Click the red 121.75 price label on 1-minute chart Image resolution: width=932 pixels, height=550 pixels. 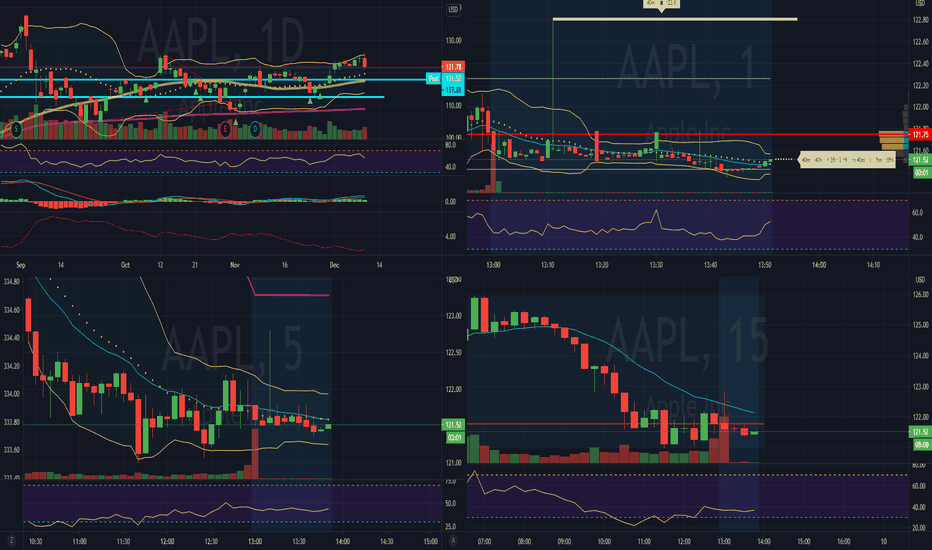pyautogui.click(x=920, y=135)
